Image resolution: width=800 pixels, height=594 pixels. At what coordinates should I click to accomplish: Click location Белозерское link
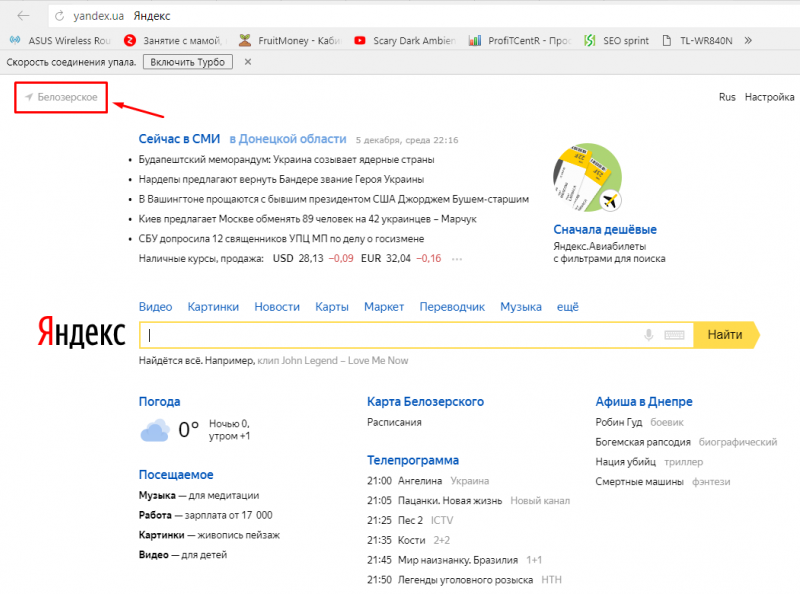click(61, 97)
